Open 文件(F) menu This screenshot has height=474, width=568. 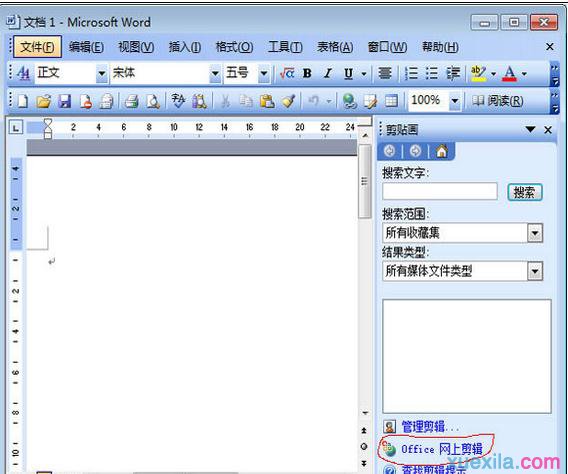(37, 47)
